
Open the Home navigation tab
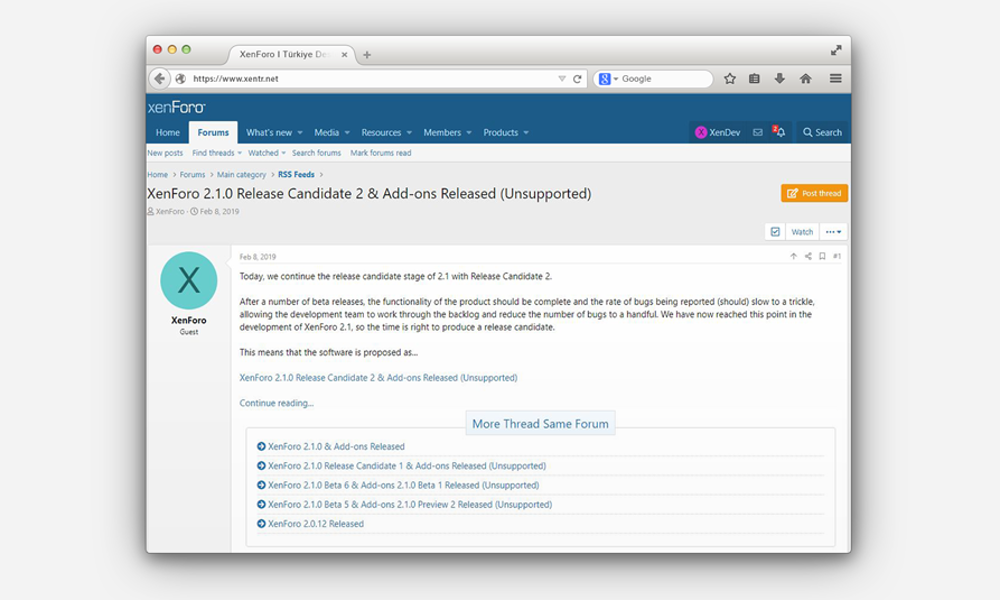coord(168,133)
